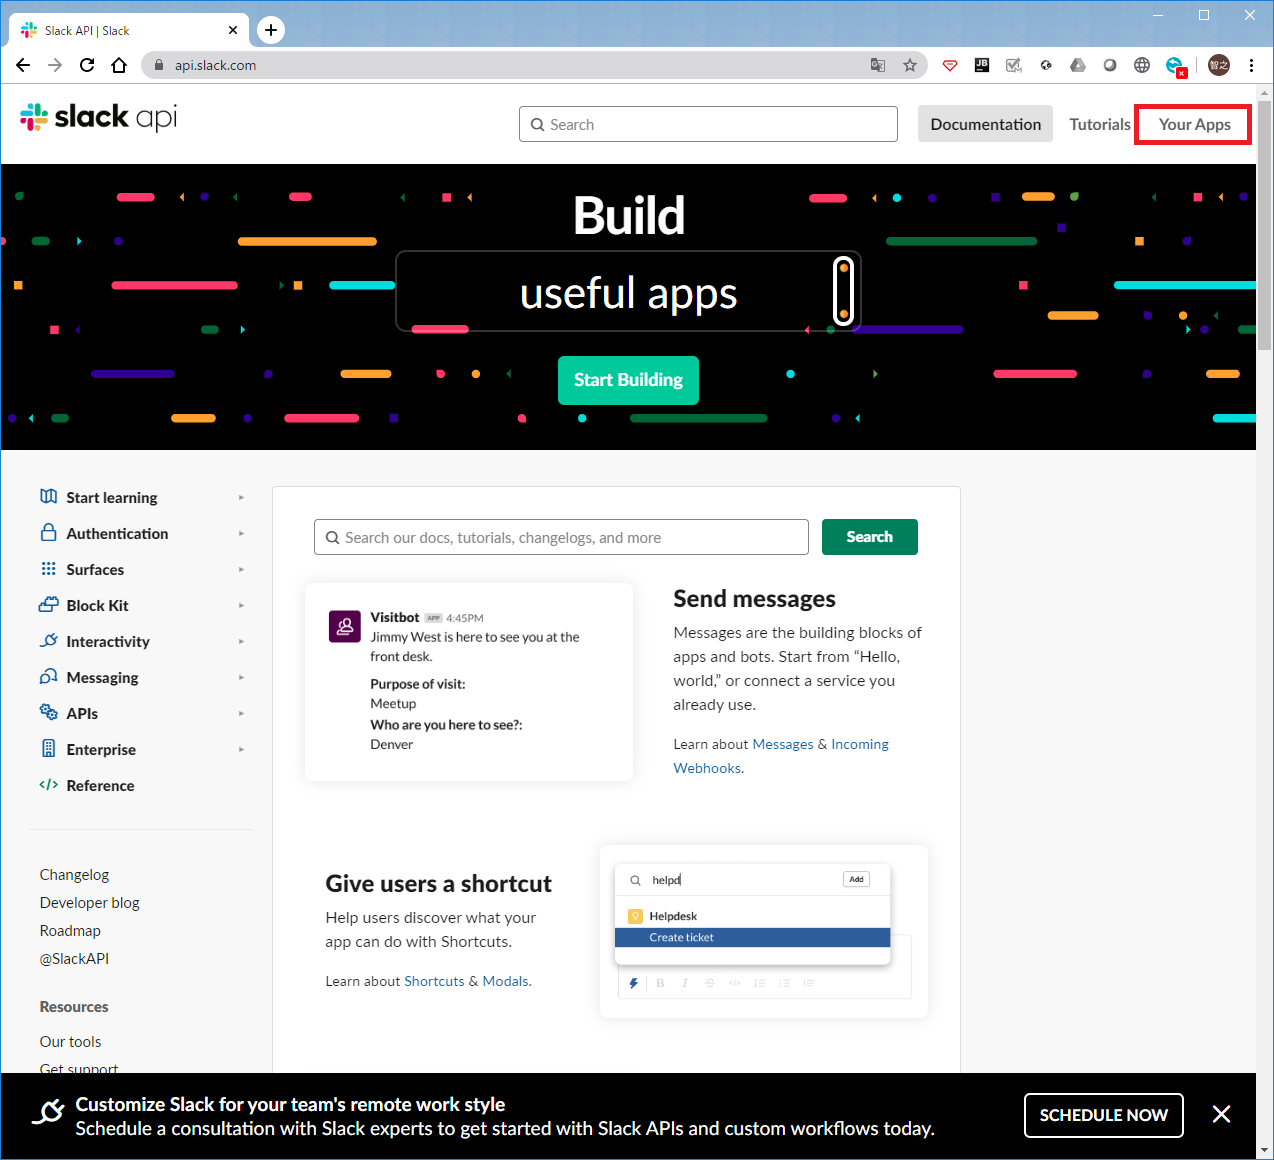Open the Reference sidebar item
This screenshot has width=1274, height=1160.
click(100, 785)
